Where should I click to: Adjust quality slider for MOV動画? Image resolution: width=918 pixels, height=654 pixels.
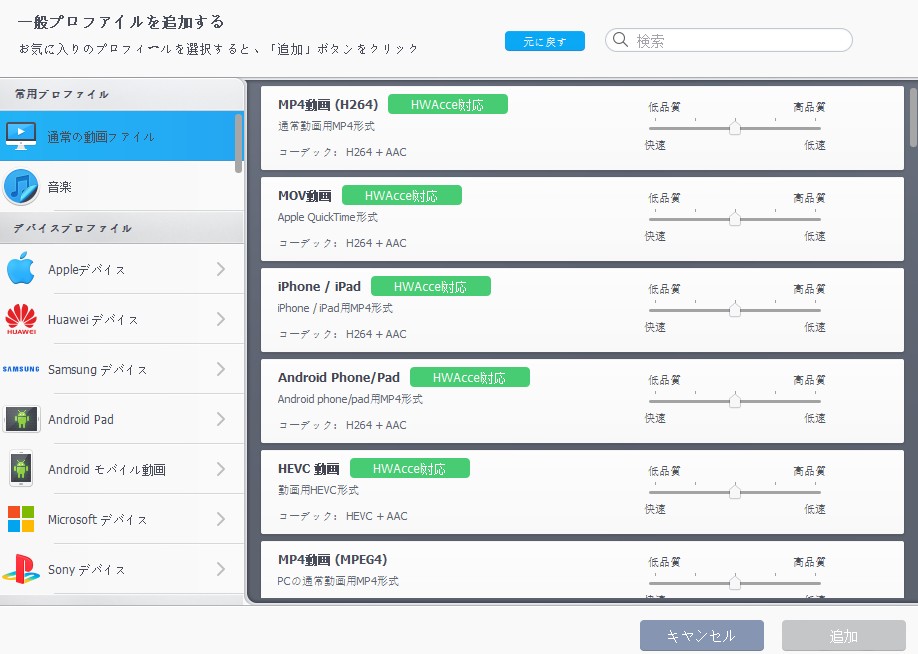click(735, 219)
